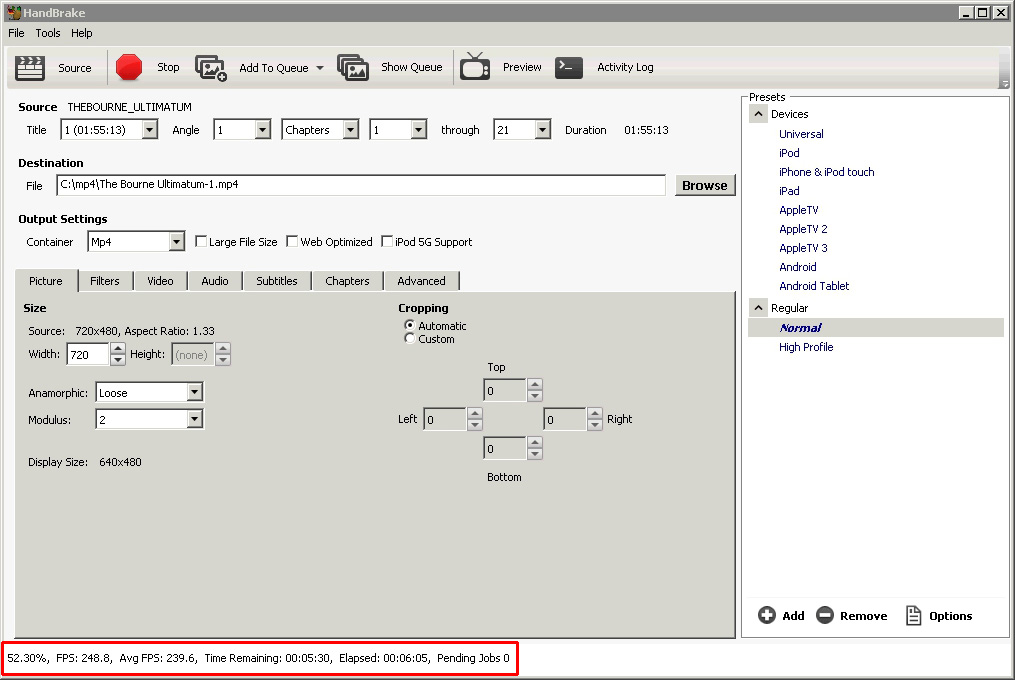Open the Modulus dropdown
1015x680 pixels.
(x=194, y=420)
